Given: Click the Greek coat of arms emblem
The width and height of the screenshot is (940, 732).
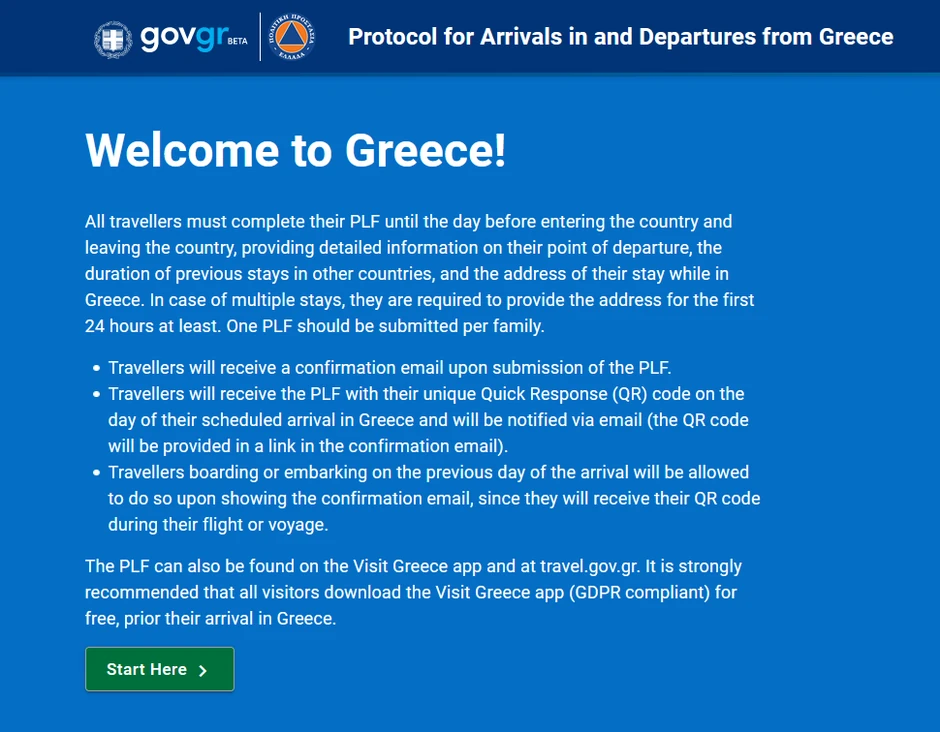Looking at the screenshot, I should (112, 38).
